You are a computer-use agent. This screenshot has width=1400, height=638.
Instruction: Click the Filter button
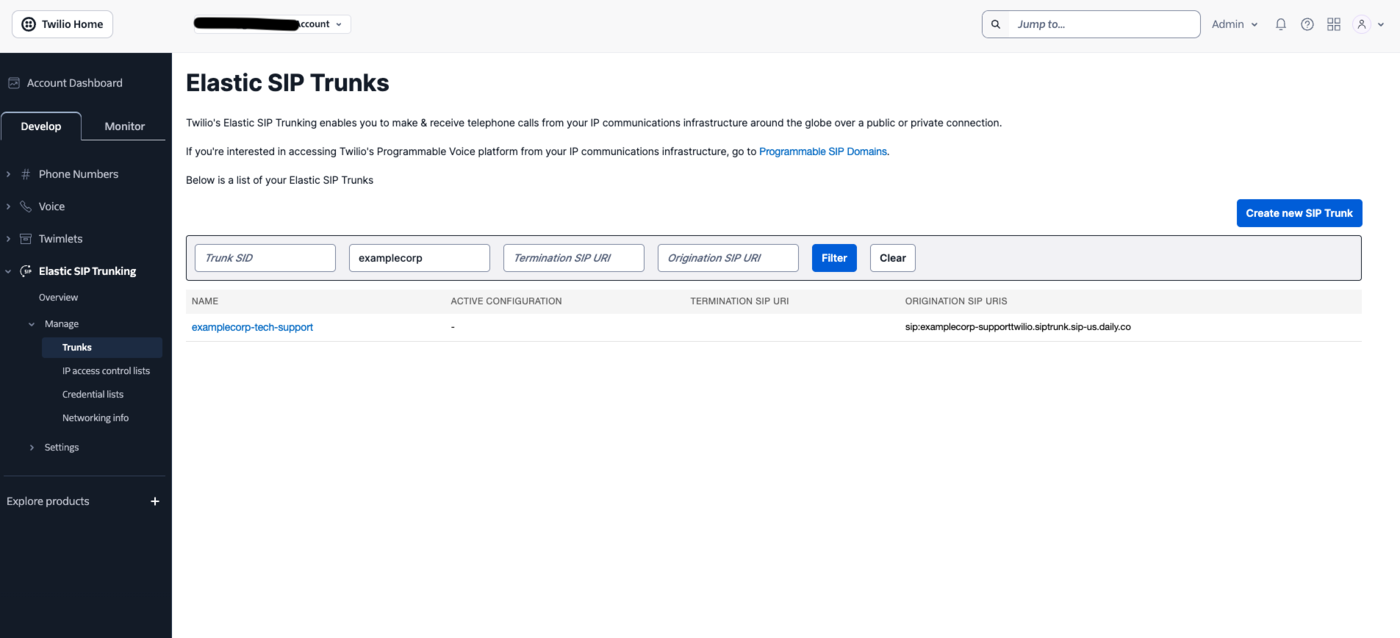point(834,258)
